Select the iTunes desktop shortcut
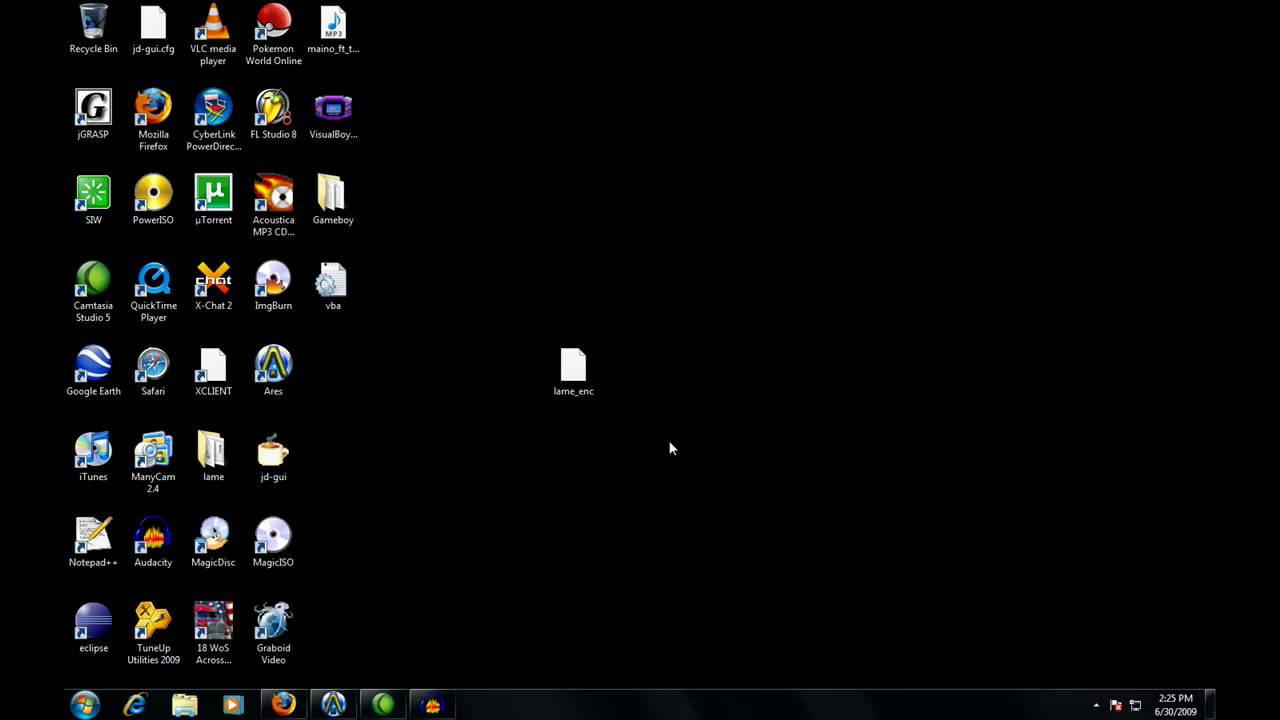Screen dimensions: 1280x720 [93, 458]
